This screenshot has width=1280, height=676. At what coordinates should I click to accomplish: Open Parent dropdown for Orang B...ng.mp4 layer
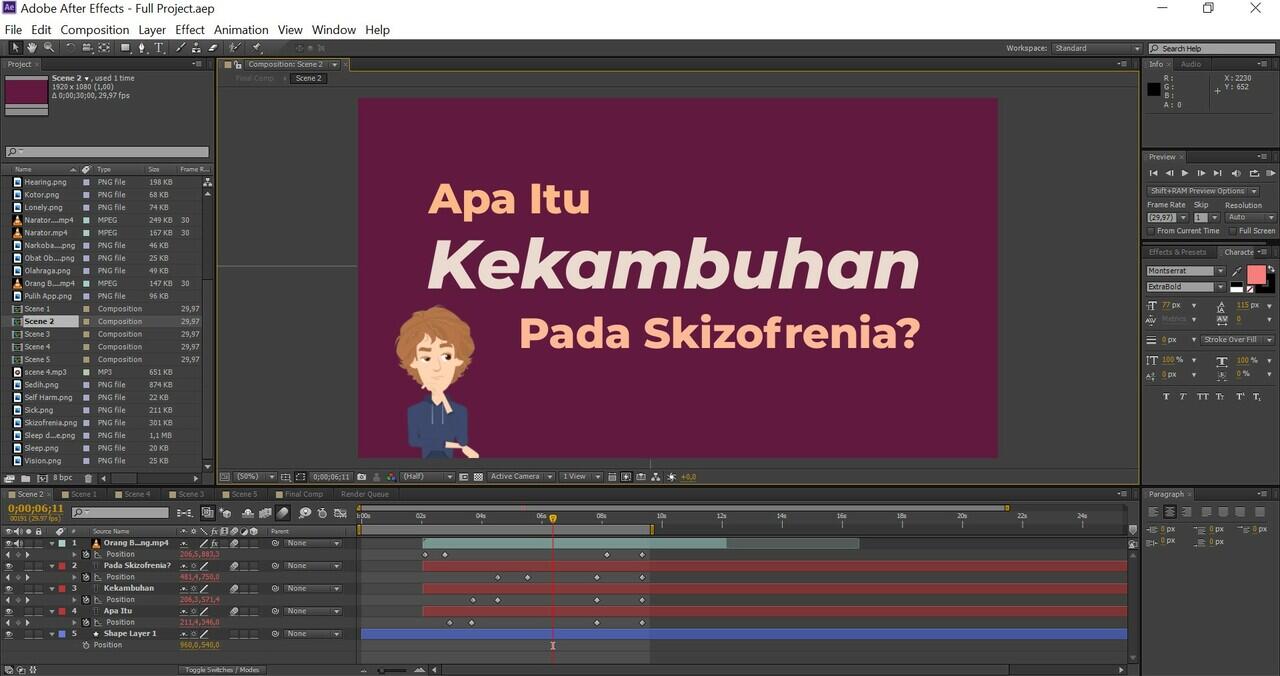pos(312,543)
